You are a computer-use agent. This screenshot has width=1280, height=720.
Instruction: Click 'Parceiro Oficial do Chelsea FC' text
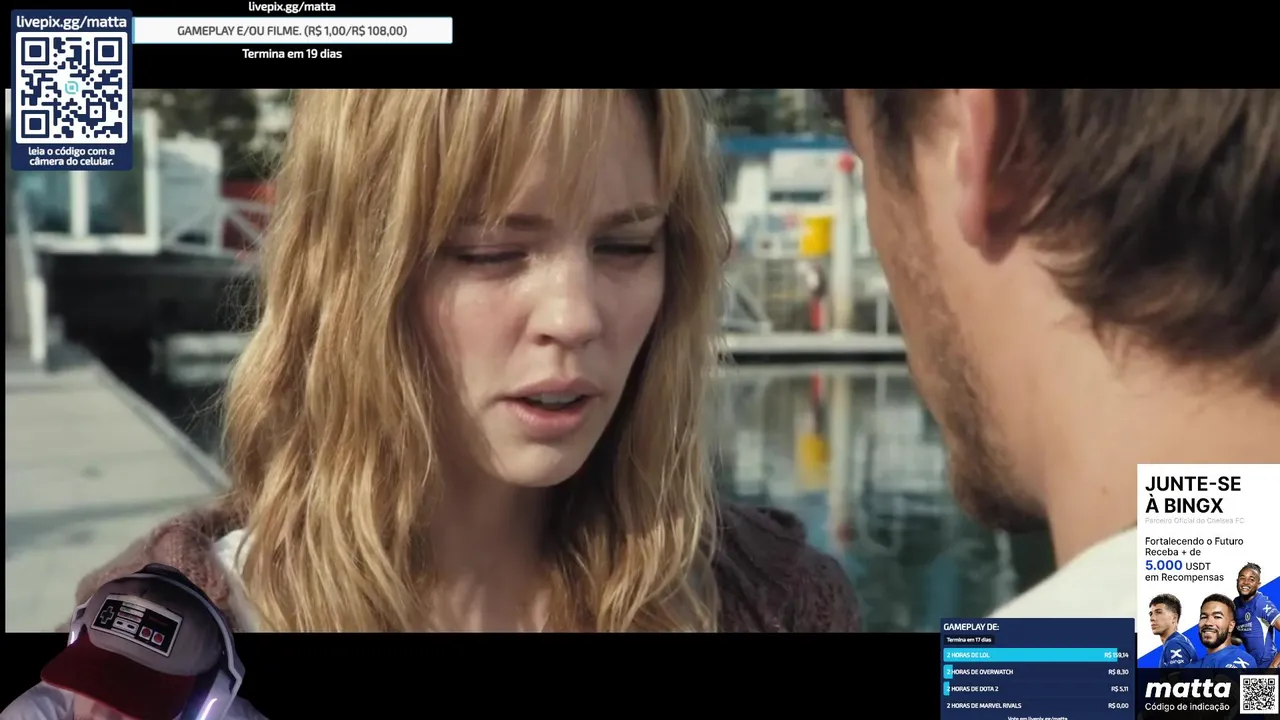point(1194,521)
